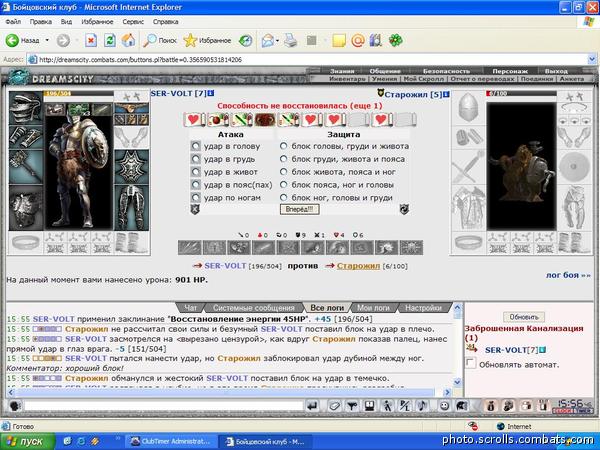Enable 'Обновлять автомат.' checkbox
Image resolution: width=600 pixels, height=450 pixels.
471,363
